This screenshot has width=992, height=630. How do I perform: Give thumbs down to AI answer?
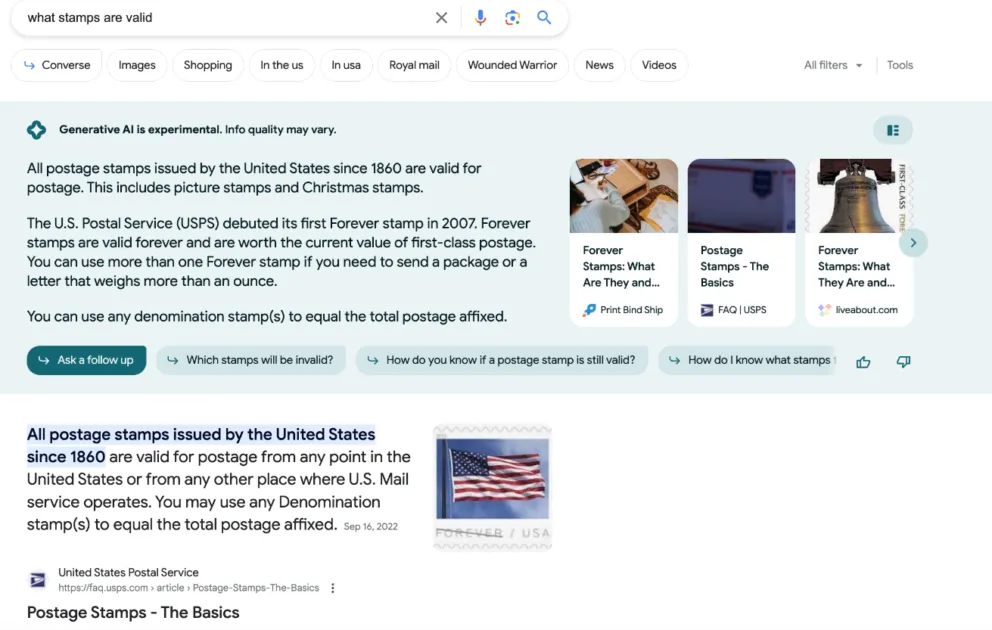tap(903, 361)
